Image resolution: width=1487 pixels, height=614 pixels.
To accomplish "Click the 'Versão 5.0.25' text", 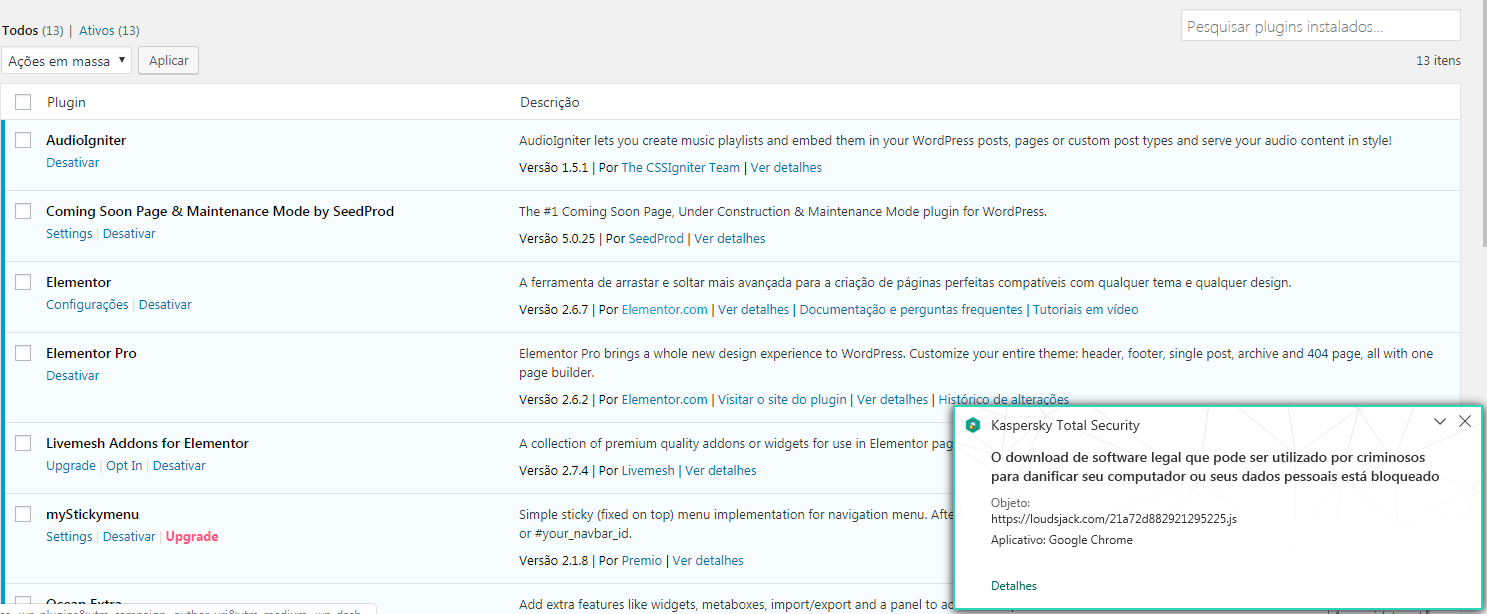I will (x=557, y=239).
